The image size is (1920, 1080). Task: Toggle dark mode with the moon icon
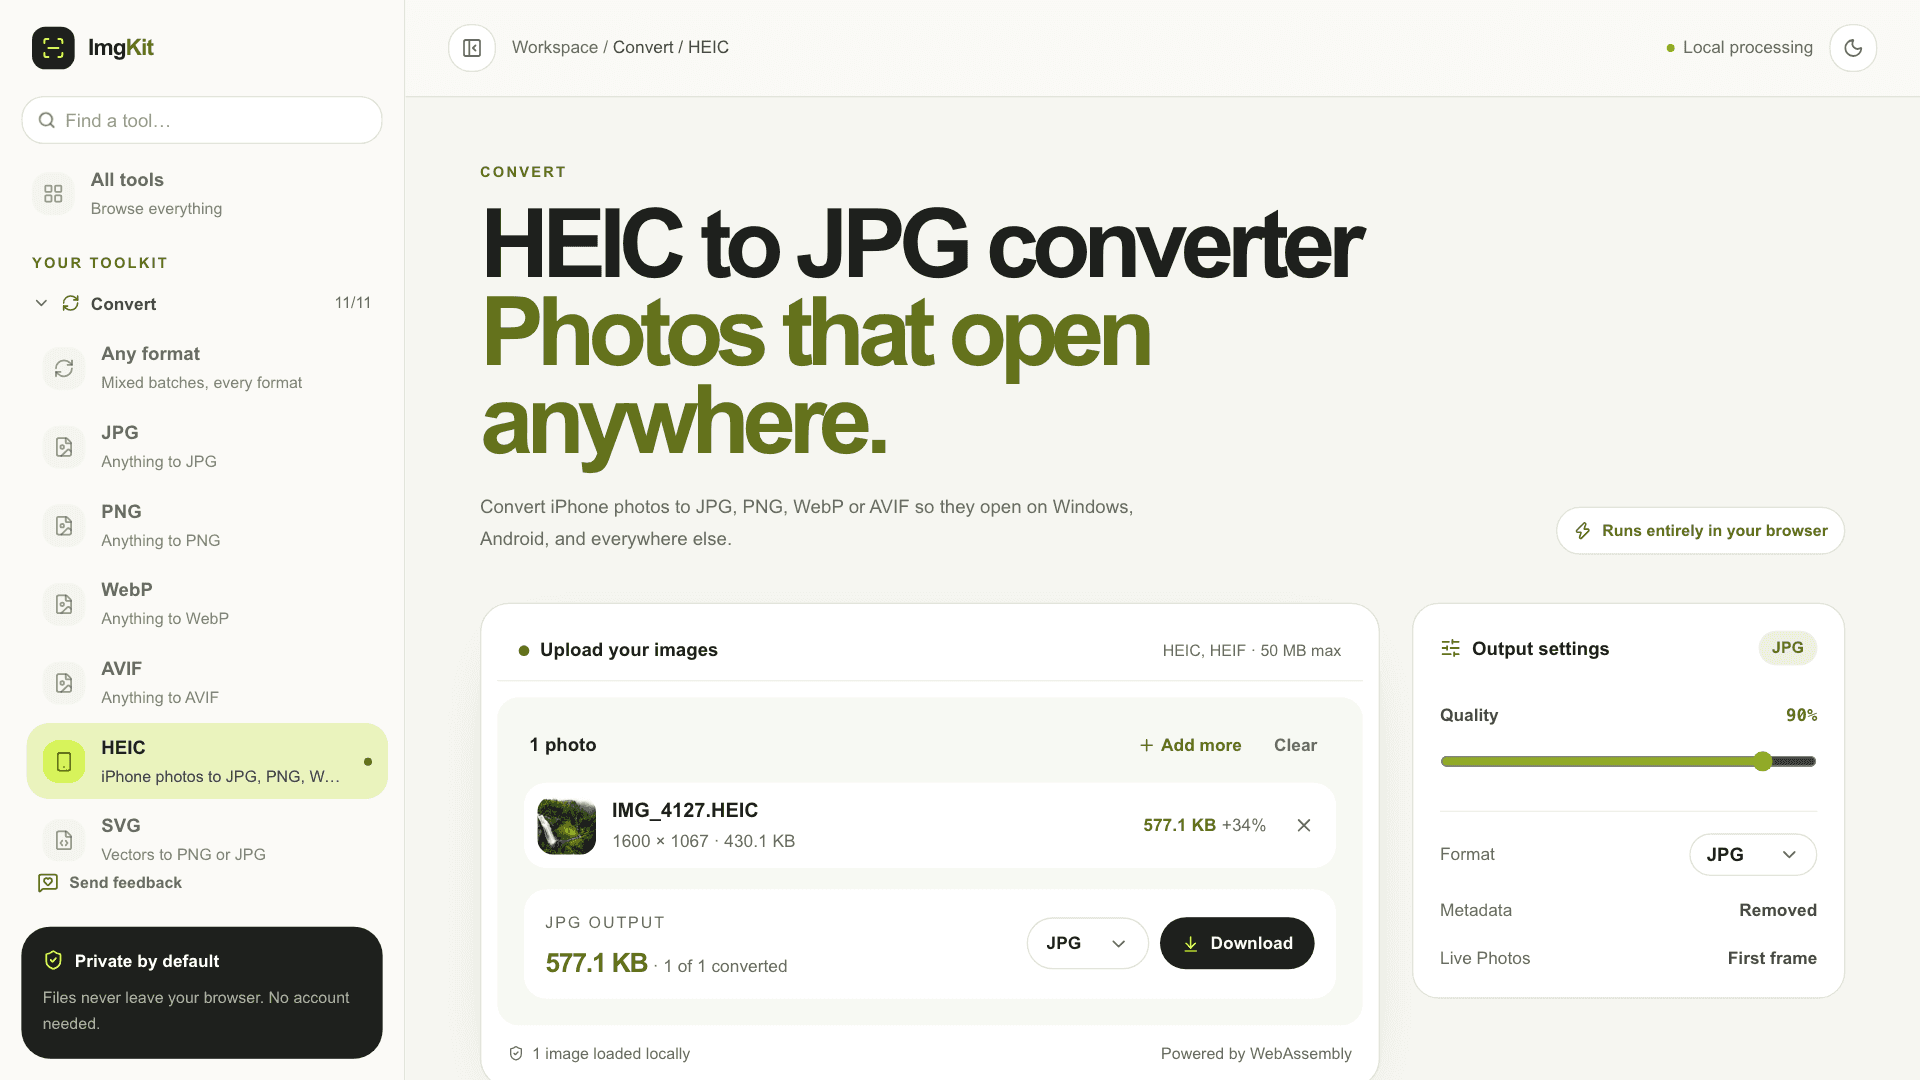1853,48
